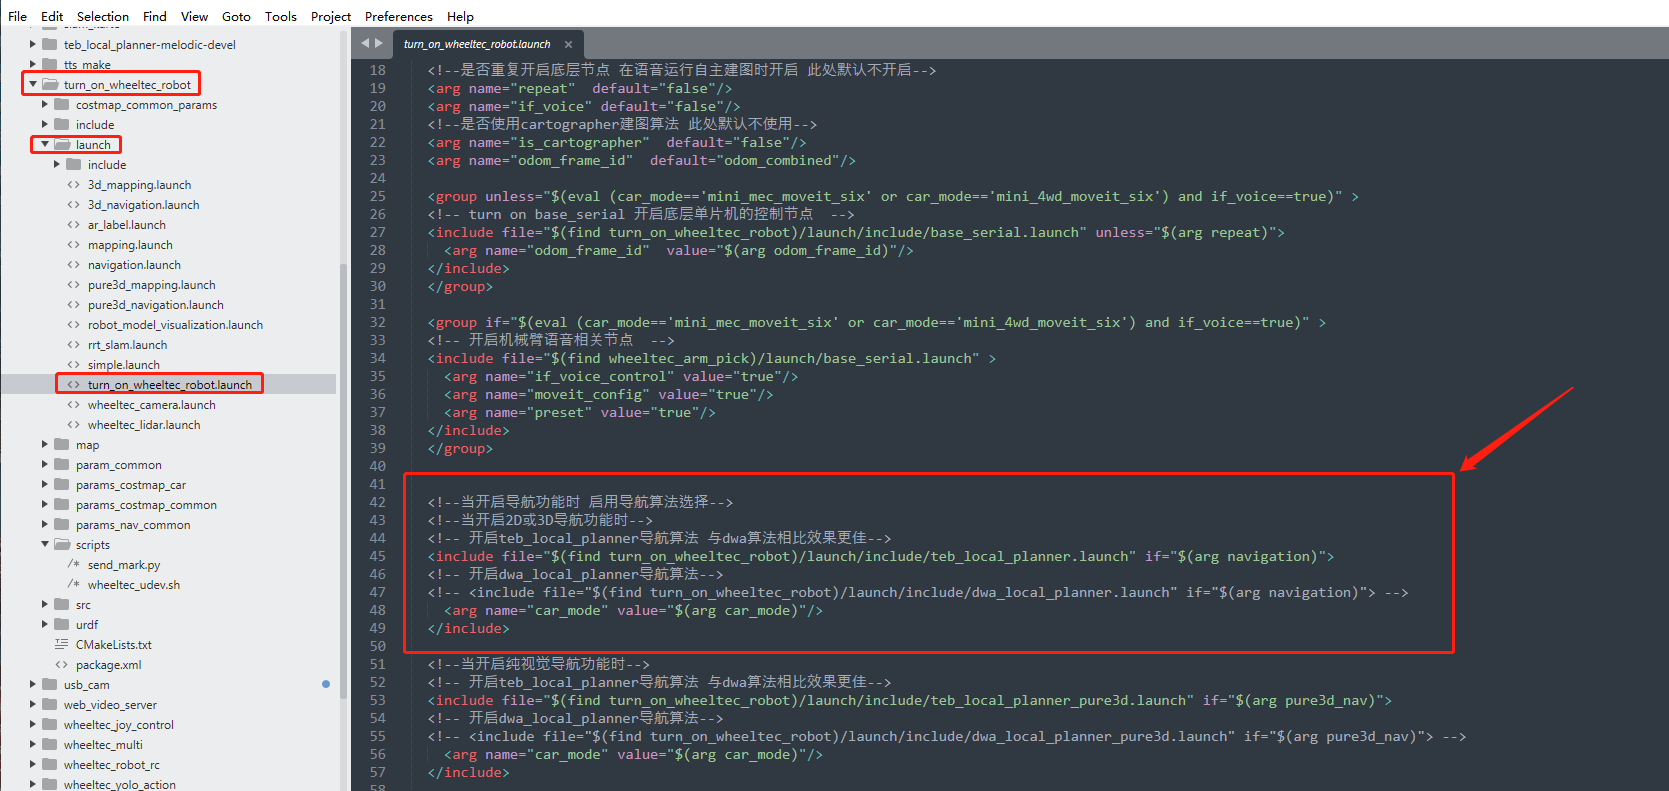Open robot_model_visualization.launch file
The image size is (1669, 791).
(175, 325)
